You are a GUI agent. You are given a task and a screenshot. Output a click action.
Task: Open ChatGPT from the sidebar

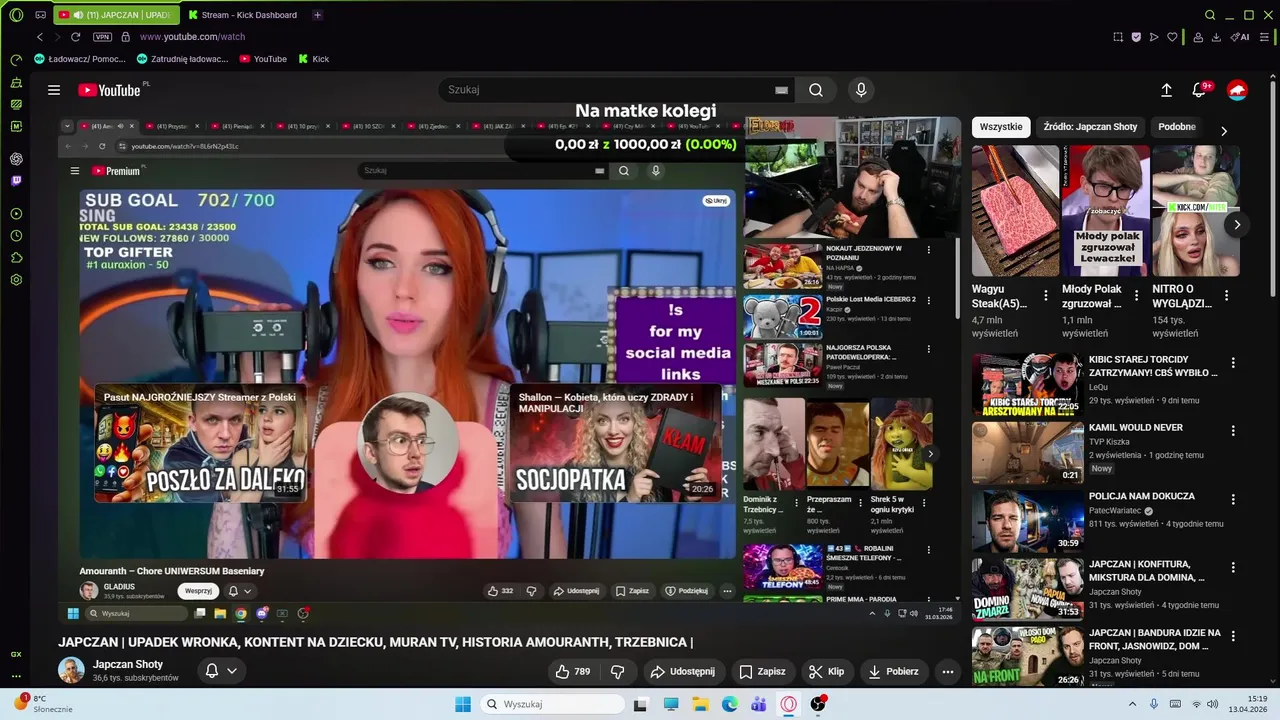[16, 159]
